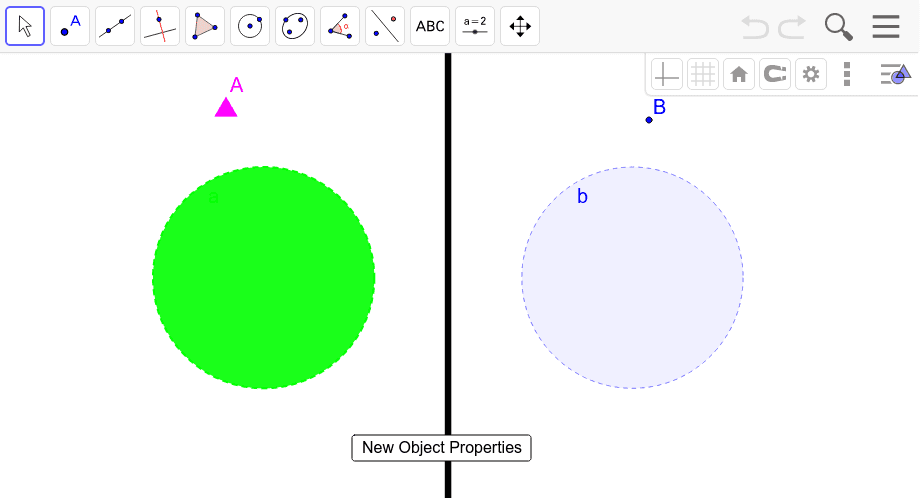Viewport: 920px width, 500px height.
Task: Click the Undo arrow
Action: coord(755,27)
